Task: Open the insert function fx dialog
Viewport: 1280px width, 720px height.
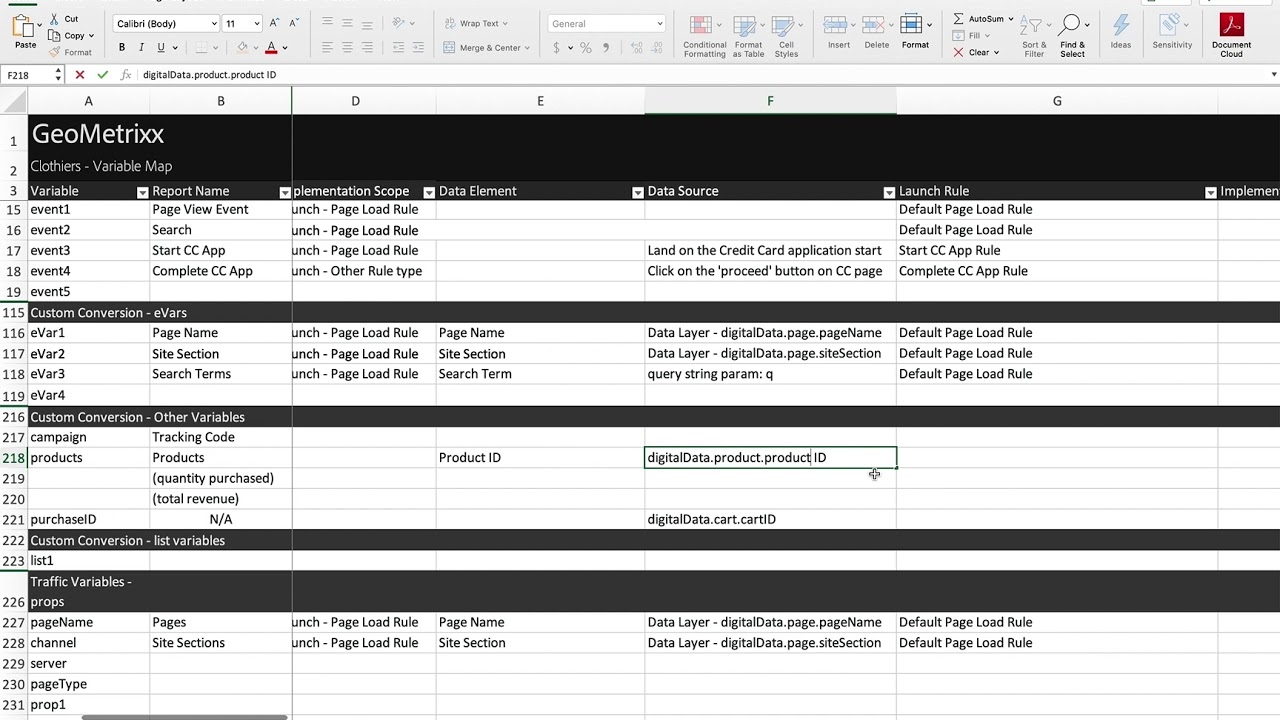Action: coord(126,75)
